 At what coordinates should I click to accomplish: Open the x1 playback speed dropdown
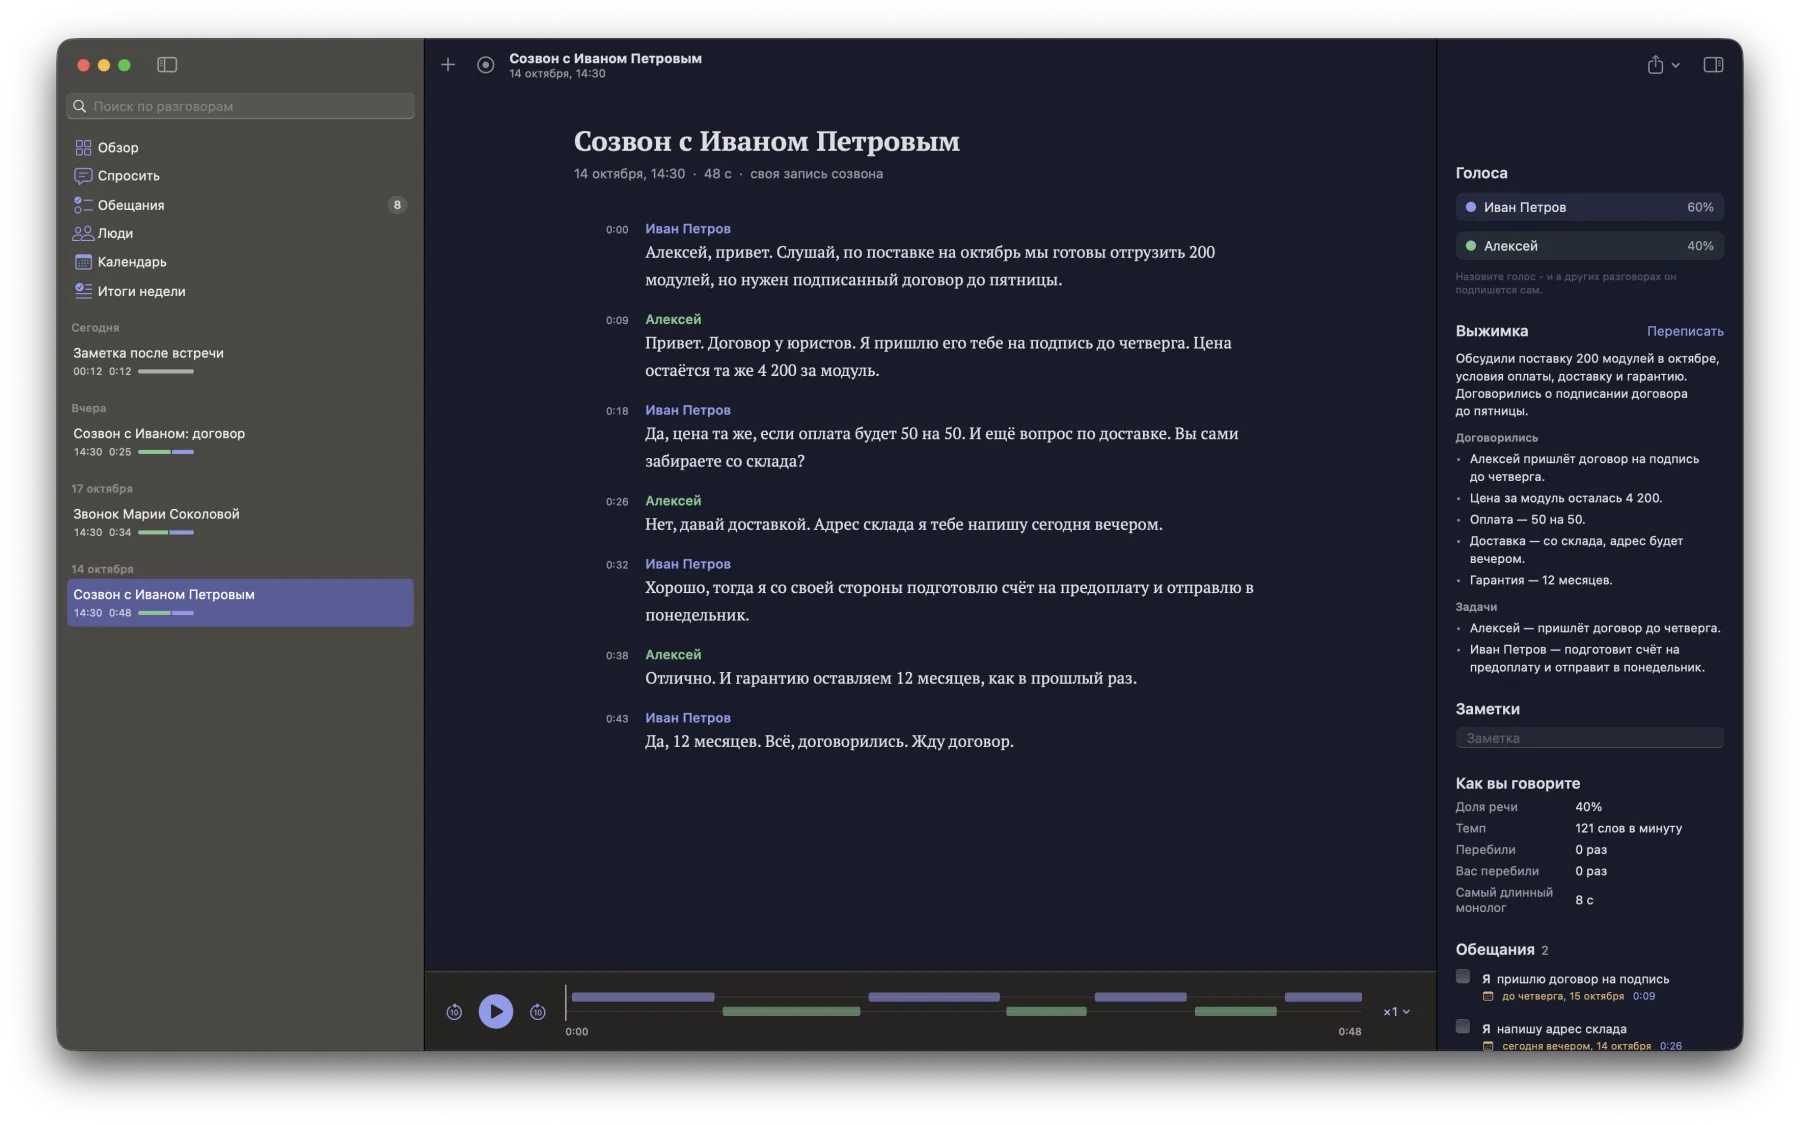(x=1396, y=1012)
